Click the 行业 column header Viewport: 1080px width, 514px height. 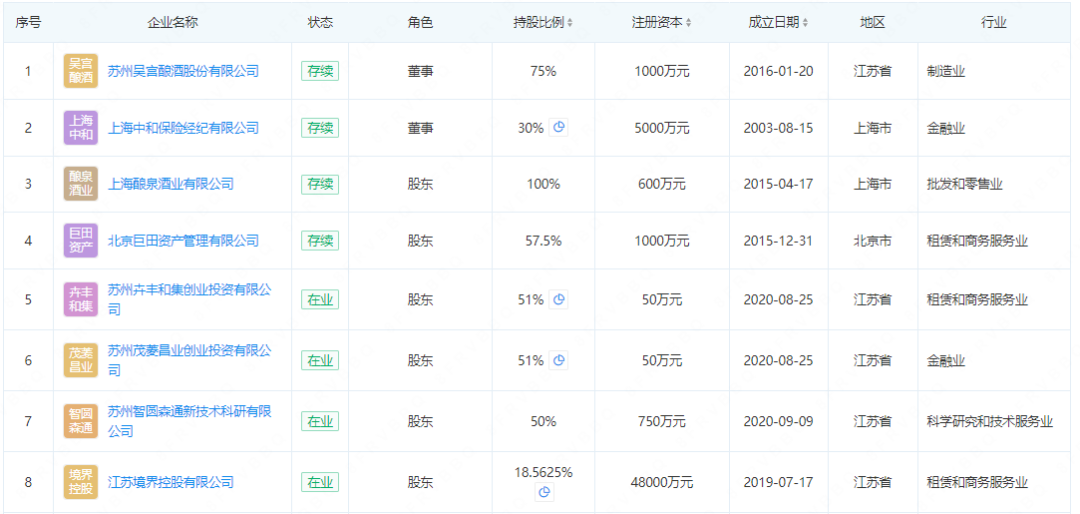(994, 23)
